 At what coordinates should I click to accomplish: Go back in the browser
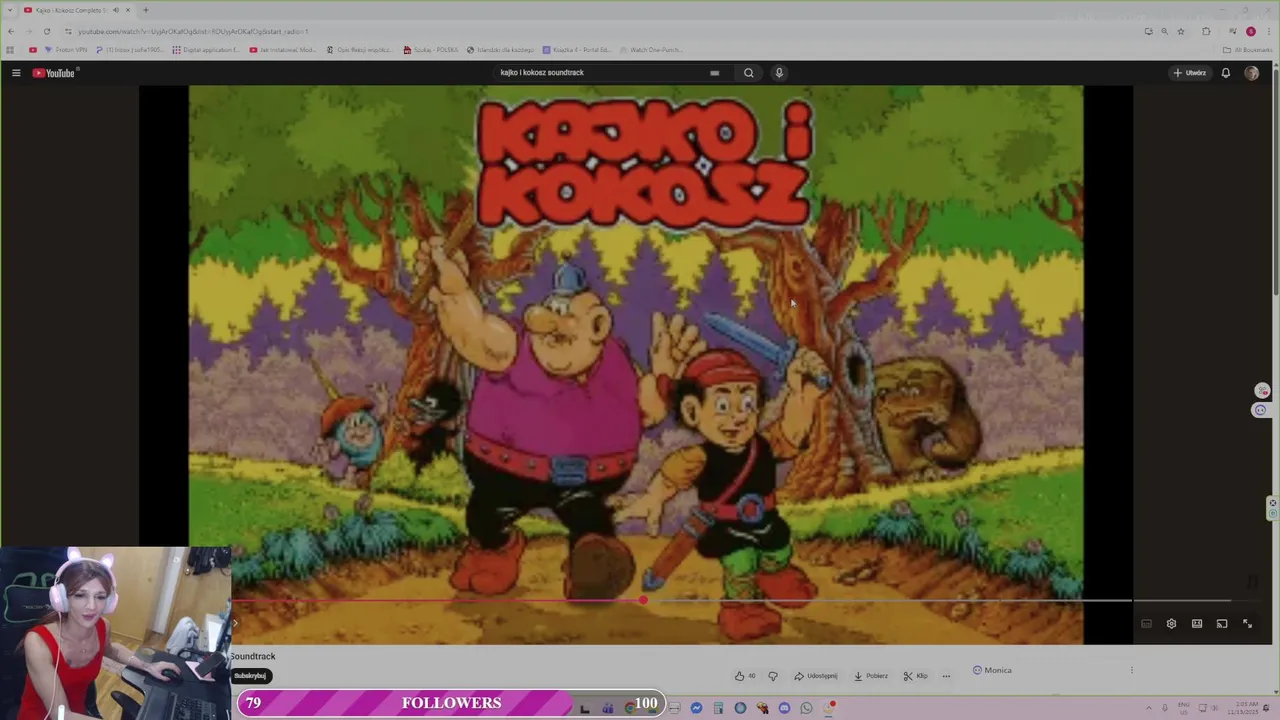(11, 31)
